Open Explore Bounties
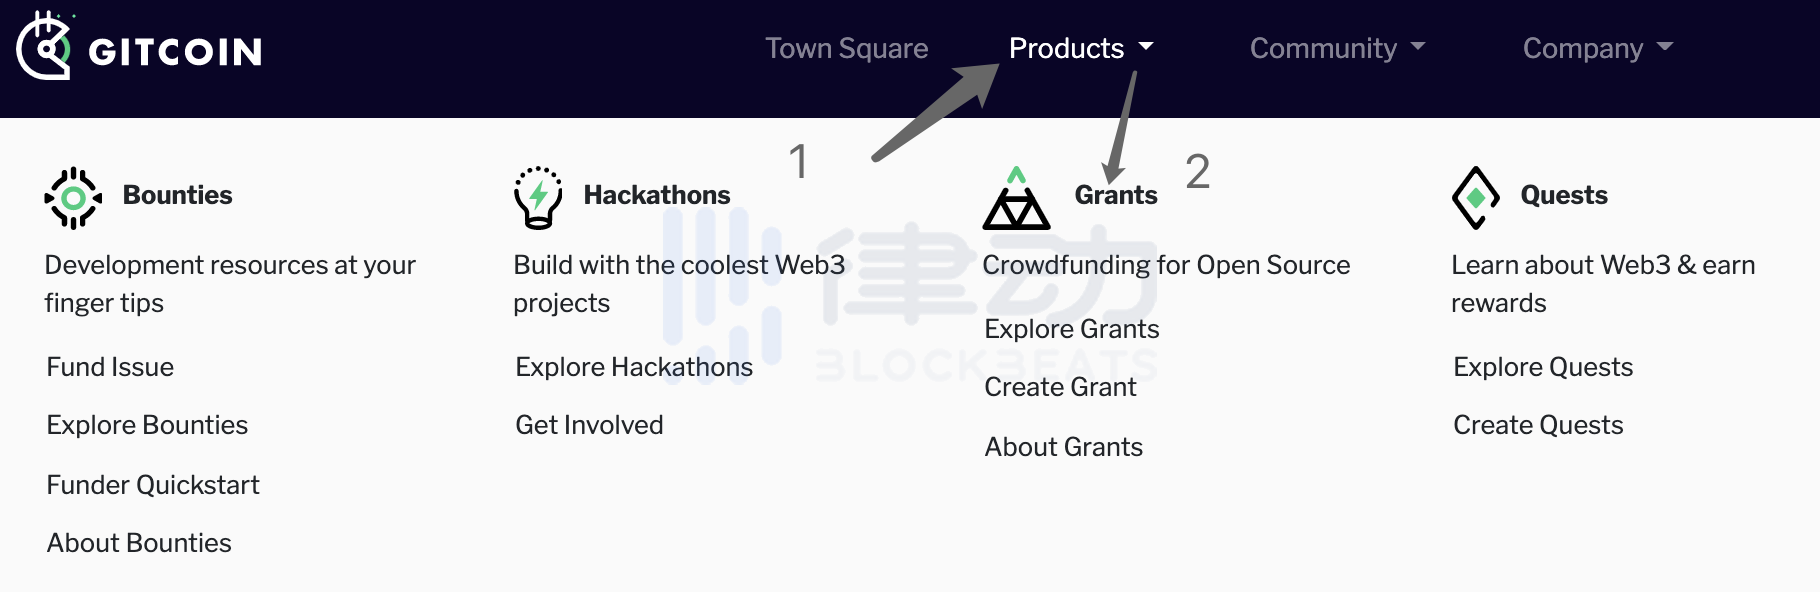This screenshot has width=1820, height=592. pos(147,425)
